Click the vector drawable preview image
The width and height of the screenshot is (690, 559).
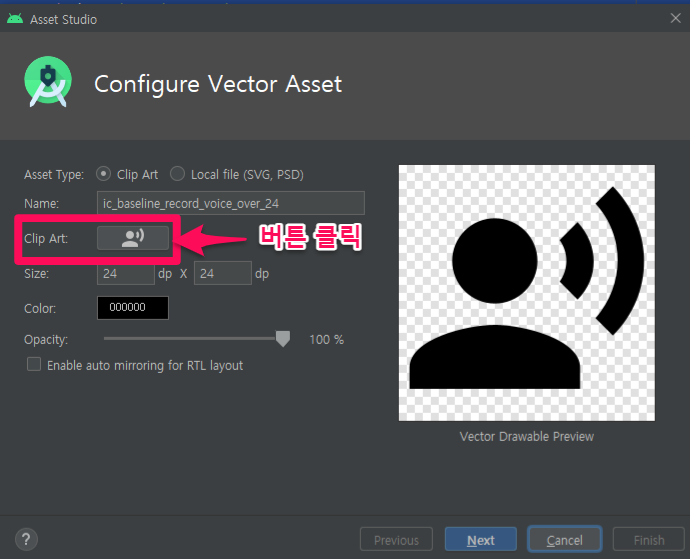pyautogui.click(x=527, y=293)
